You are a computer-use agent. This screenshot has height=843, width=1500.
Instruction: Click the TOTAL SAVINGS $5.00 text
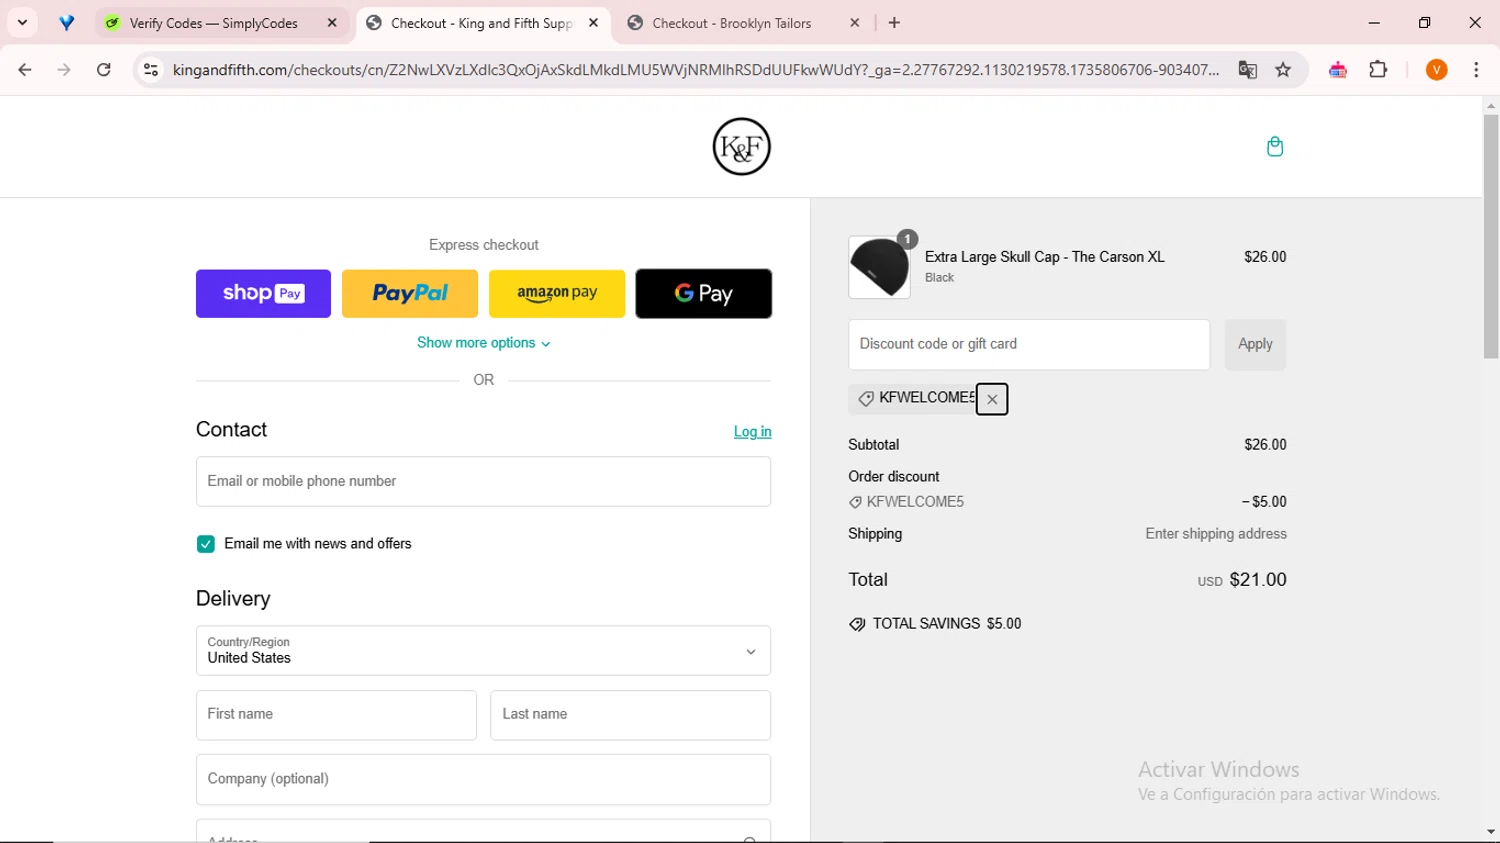click(947, 624)
